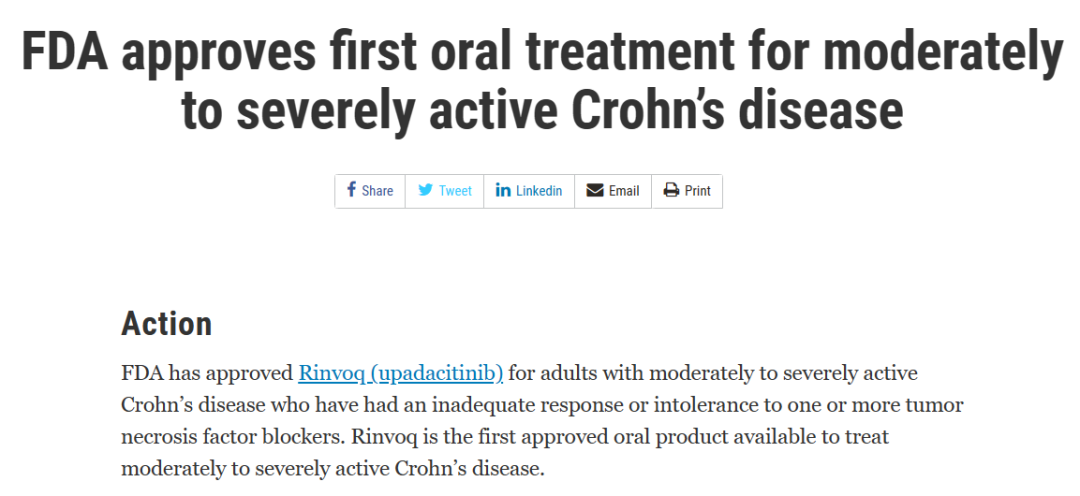Click the LinkedIn 'in' logo icon
1080x496 pixels.
pos(503,190)
